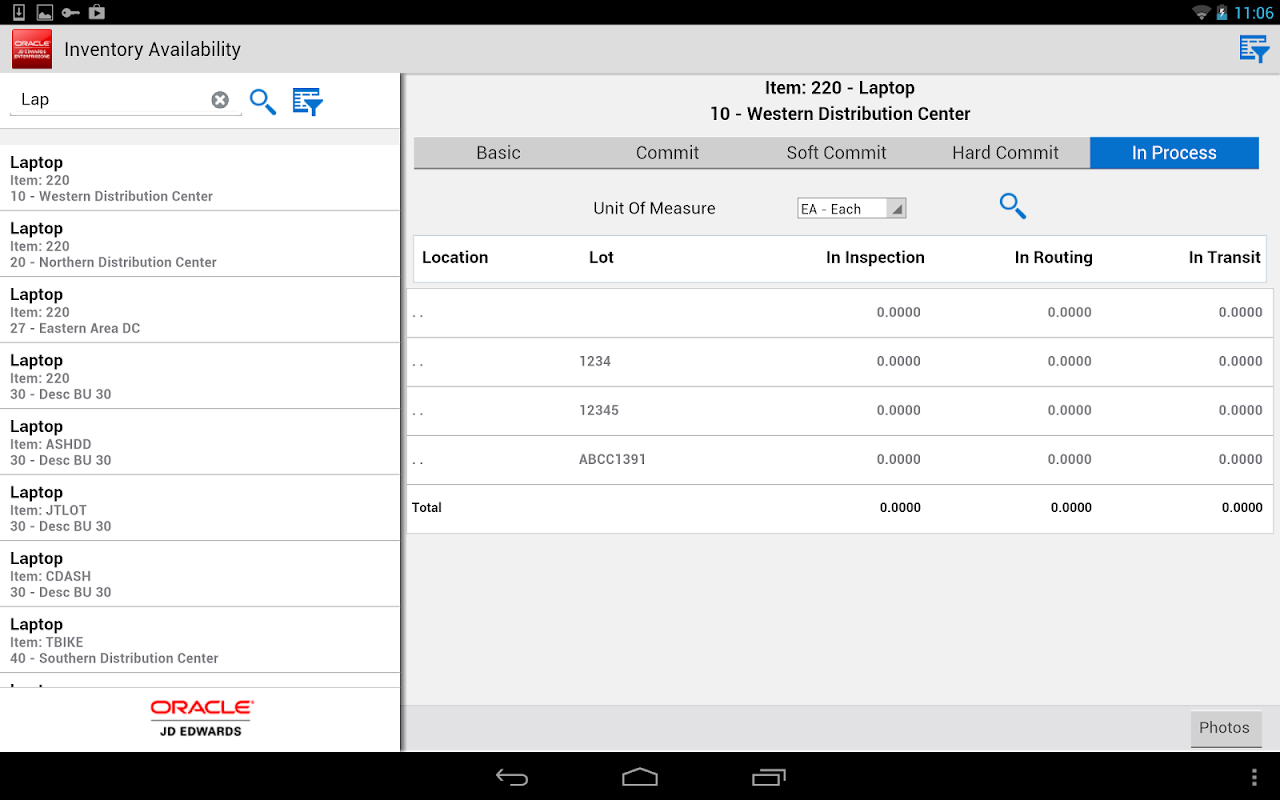The image size is (1280, 800).
Task: Tap the picture notification icon in the status bar
Action: [45, 12]
